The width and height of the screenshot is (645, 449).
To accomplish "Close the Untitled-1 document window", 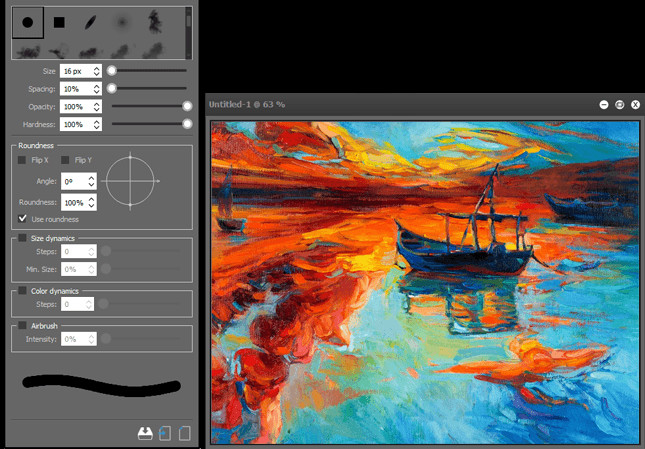I will pos(636,104).
